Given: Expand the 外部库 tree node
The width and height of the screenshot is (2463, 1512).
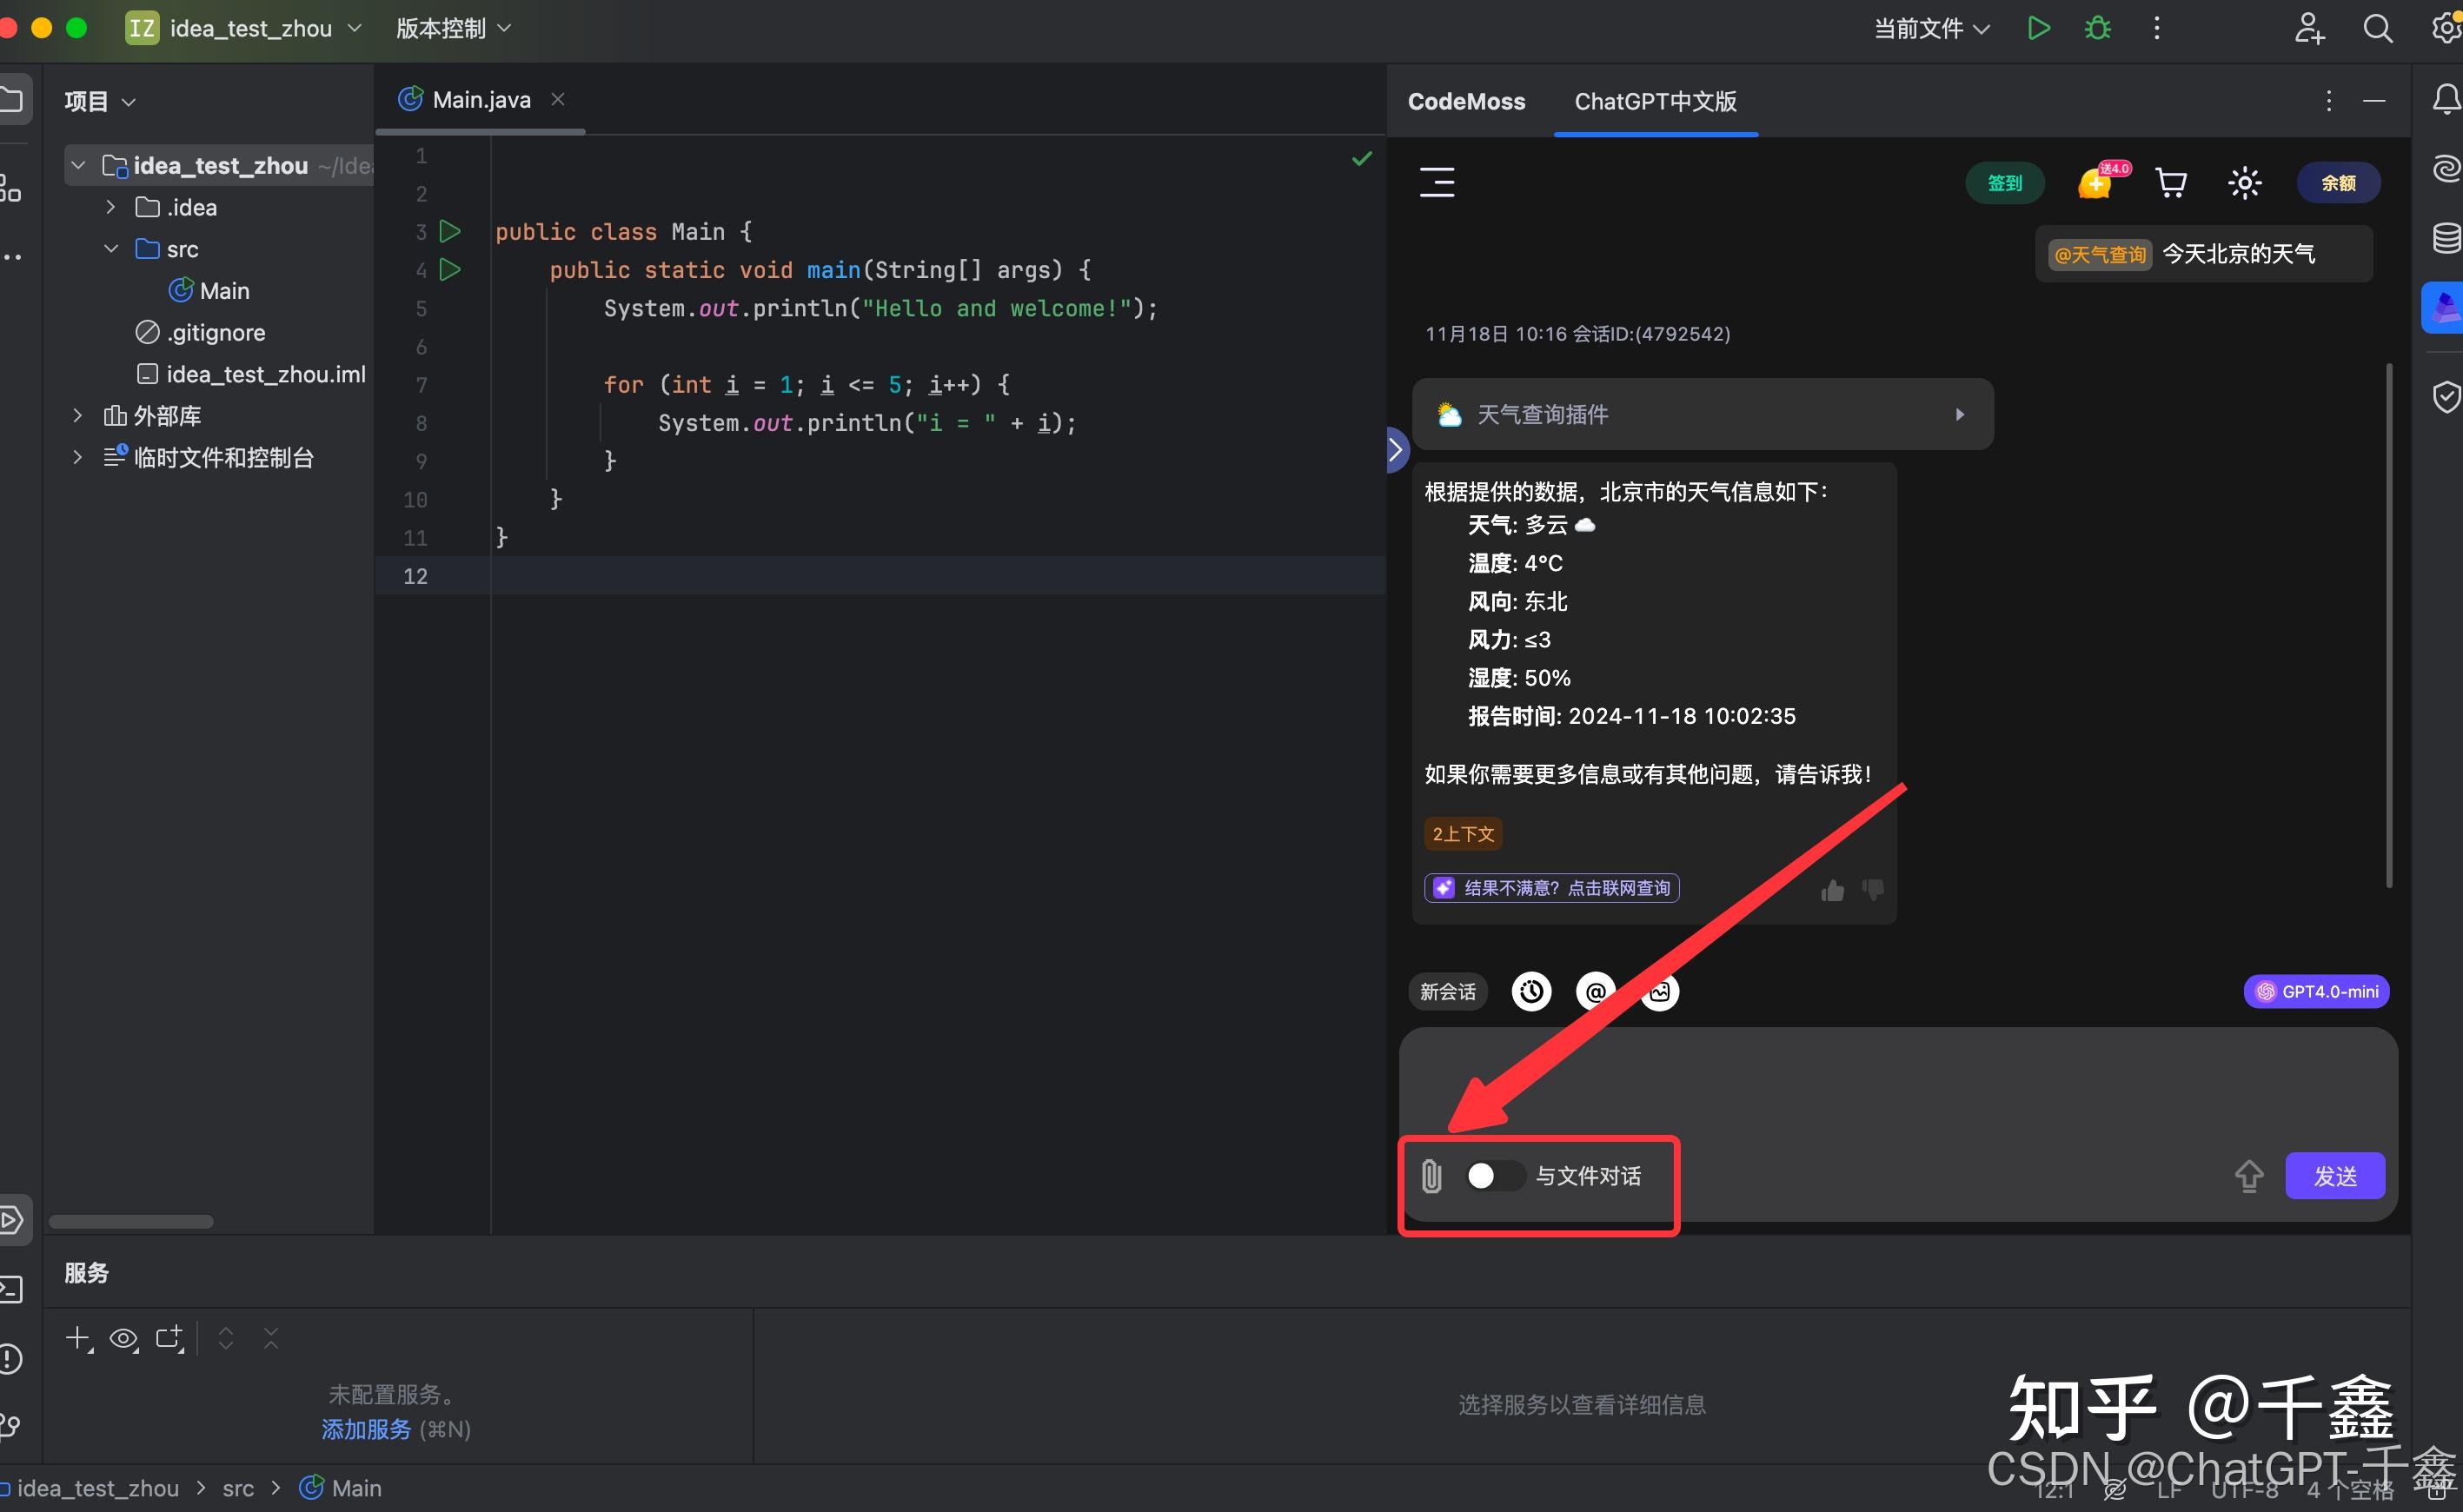Looking at the screenshot, I should 78,415.
